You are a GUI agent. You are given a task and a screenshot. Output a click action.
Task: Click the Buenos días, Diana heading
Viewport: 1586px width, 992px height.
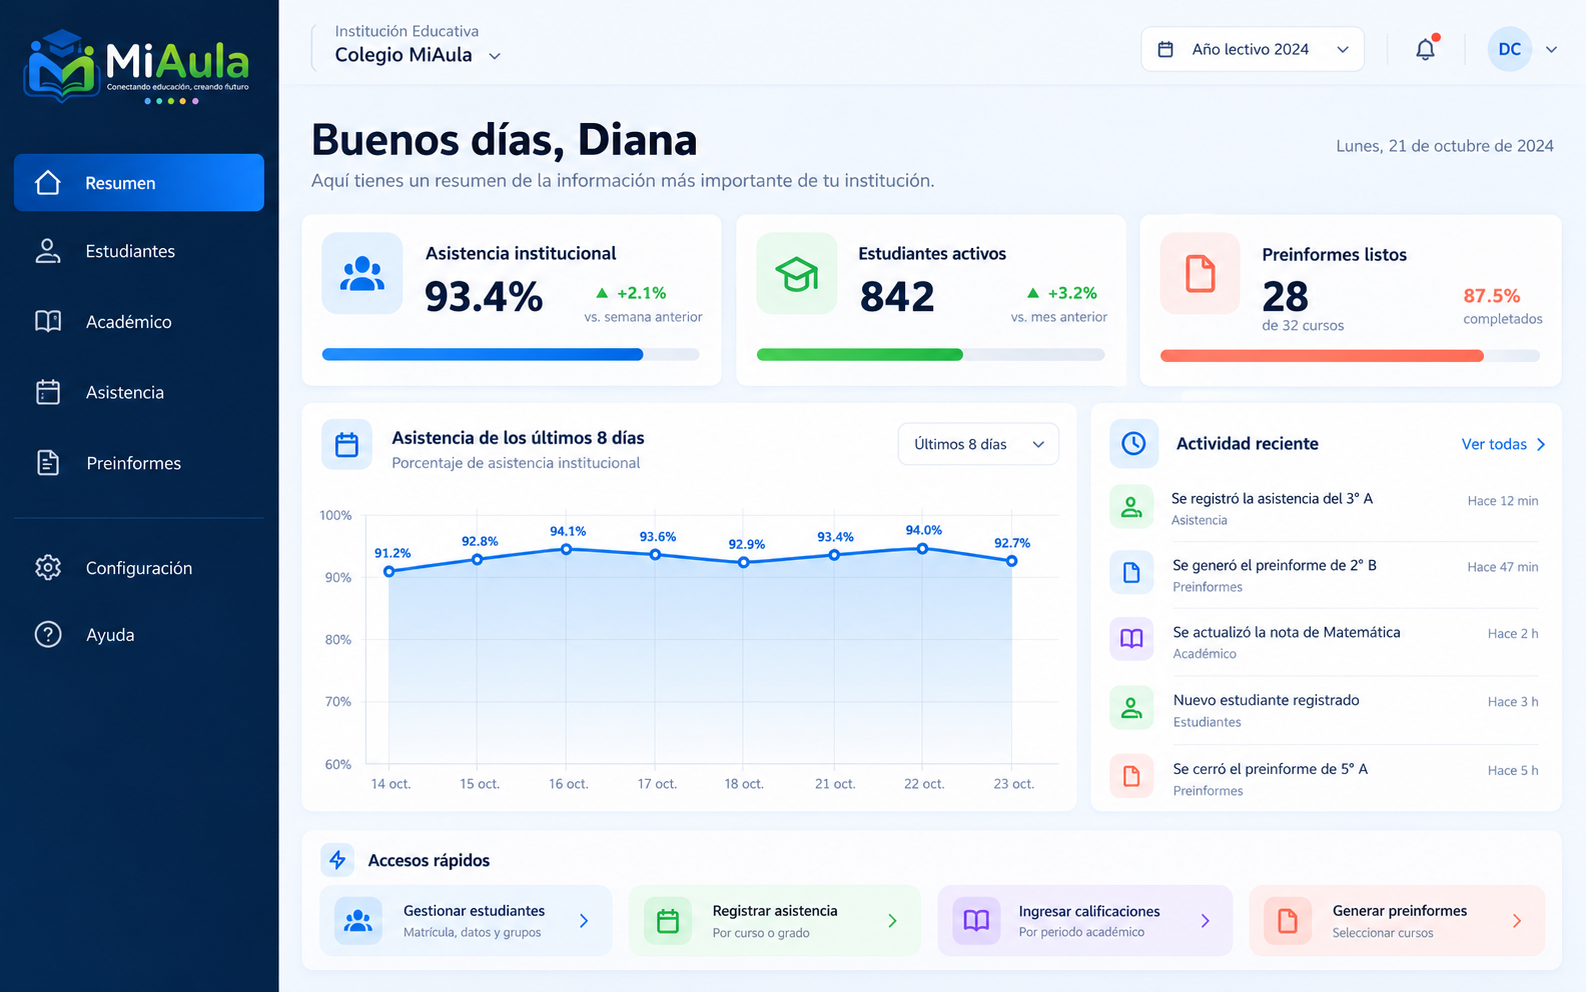point(504,140)
